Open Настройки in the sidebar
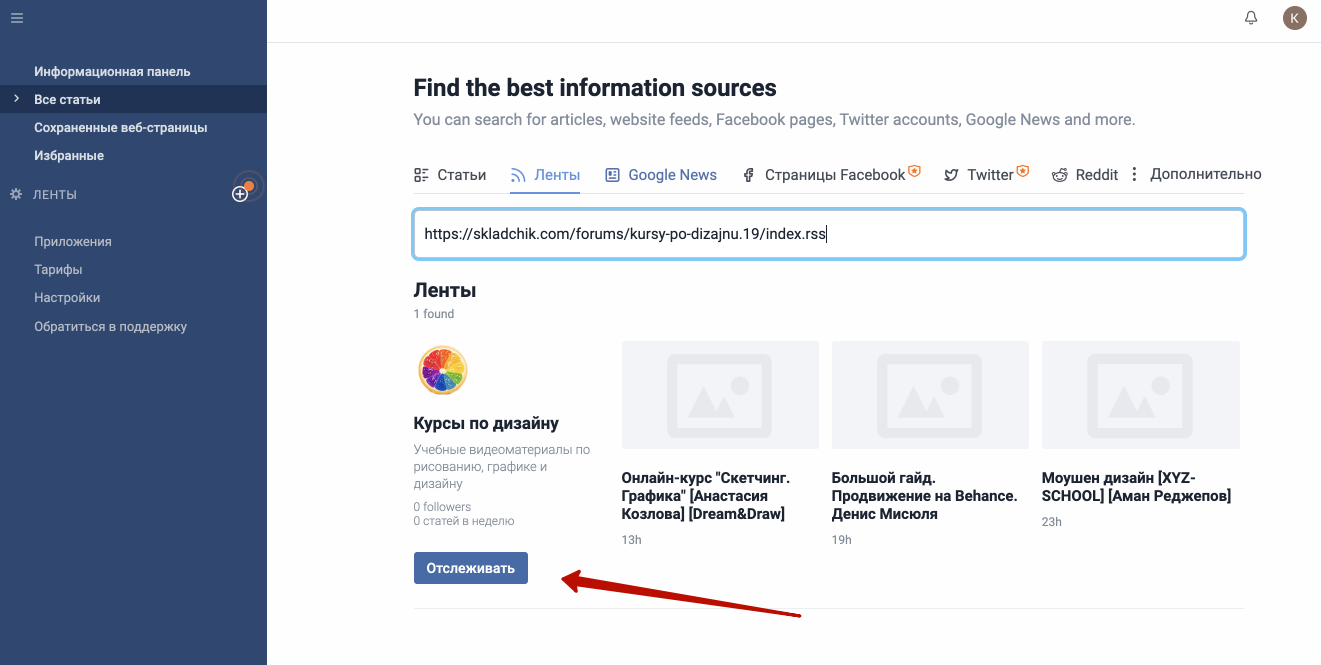This screenshot has height=665, width=1321. [67, 298]
